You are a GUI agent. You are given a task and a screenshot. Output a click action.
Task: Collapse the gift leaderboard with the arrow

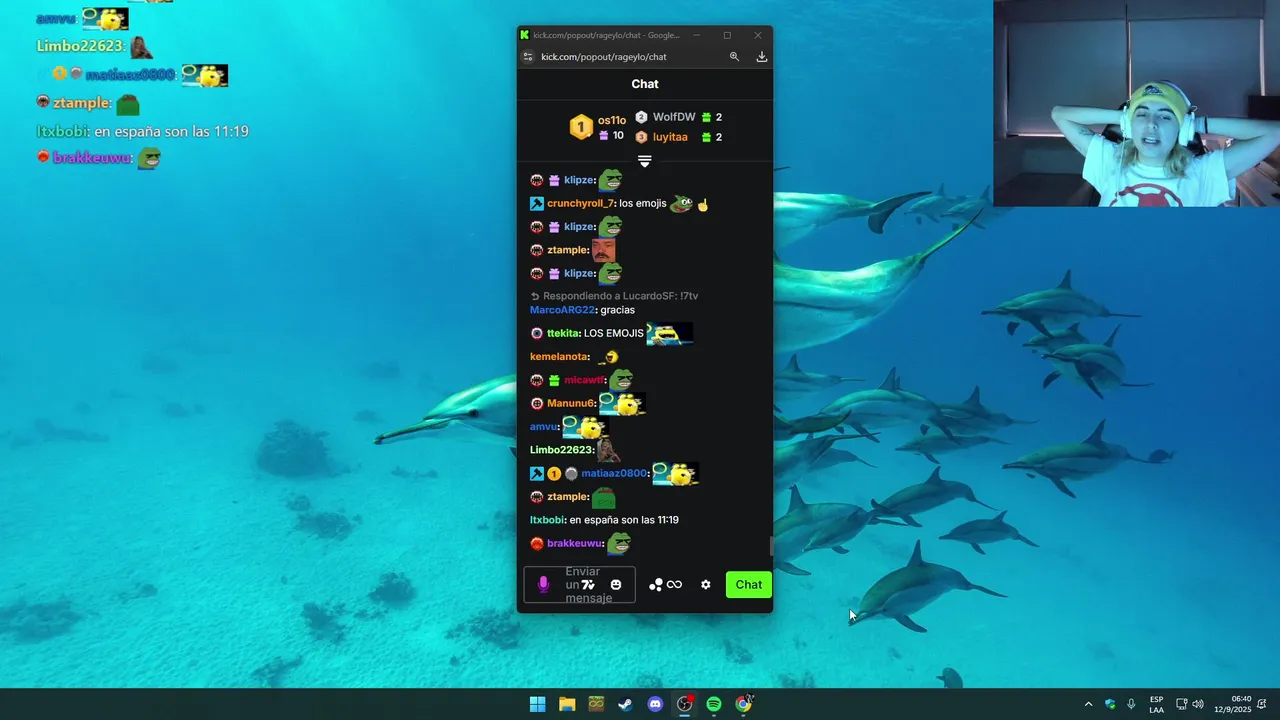pyautogui.click(x=645, y=161)
